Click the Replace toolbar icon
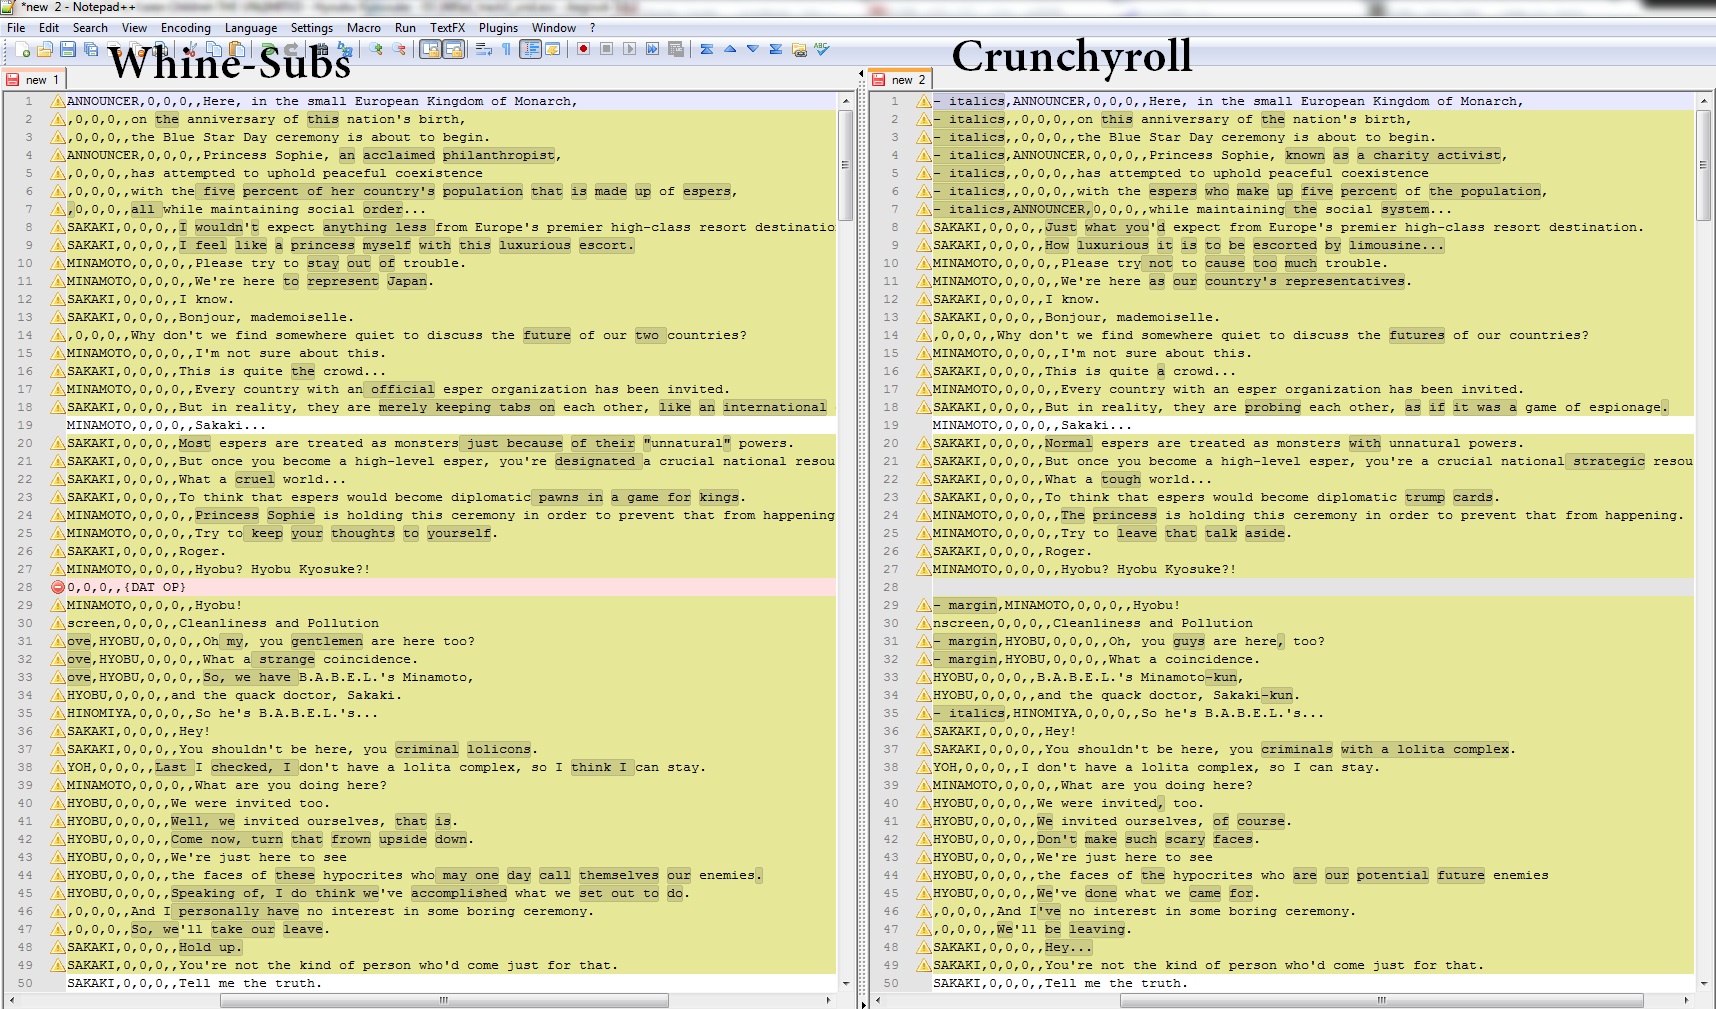Image resolution: width=1716 pixels, height=1009 pixels. point(345,49)
